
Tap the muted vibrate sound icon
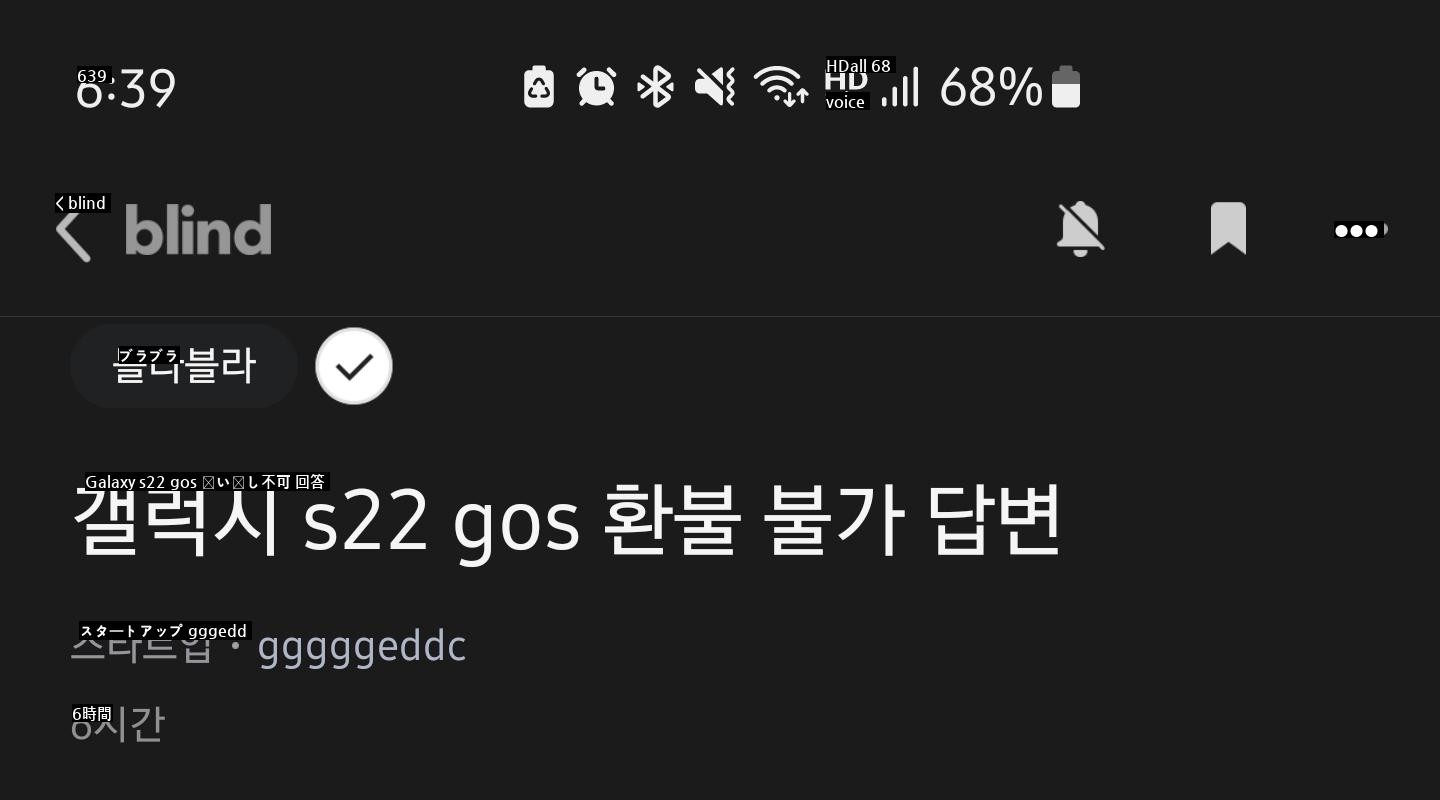(x=715, y=87)
